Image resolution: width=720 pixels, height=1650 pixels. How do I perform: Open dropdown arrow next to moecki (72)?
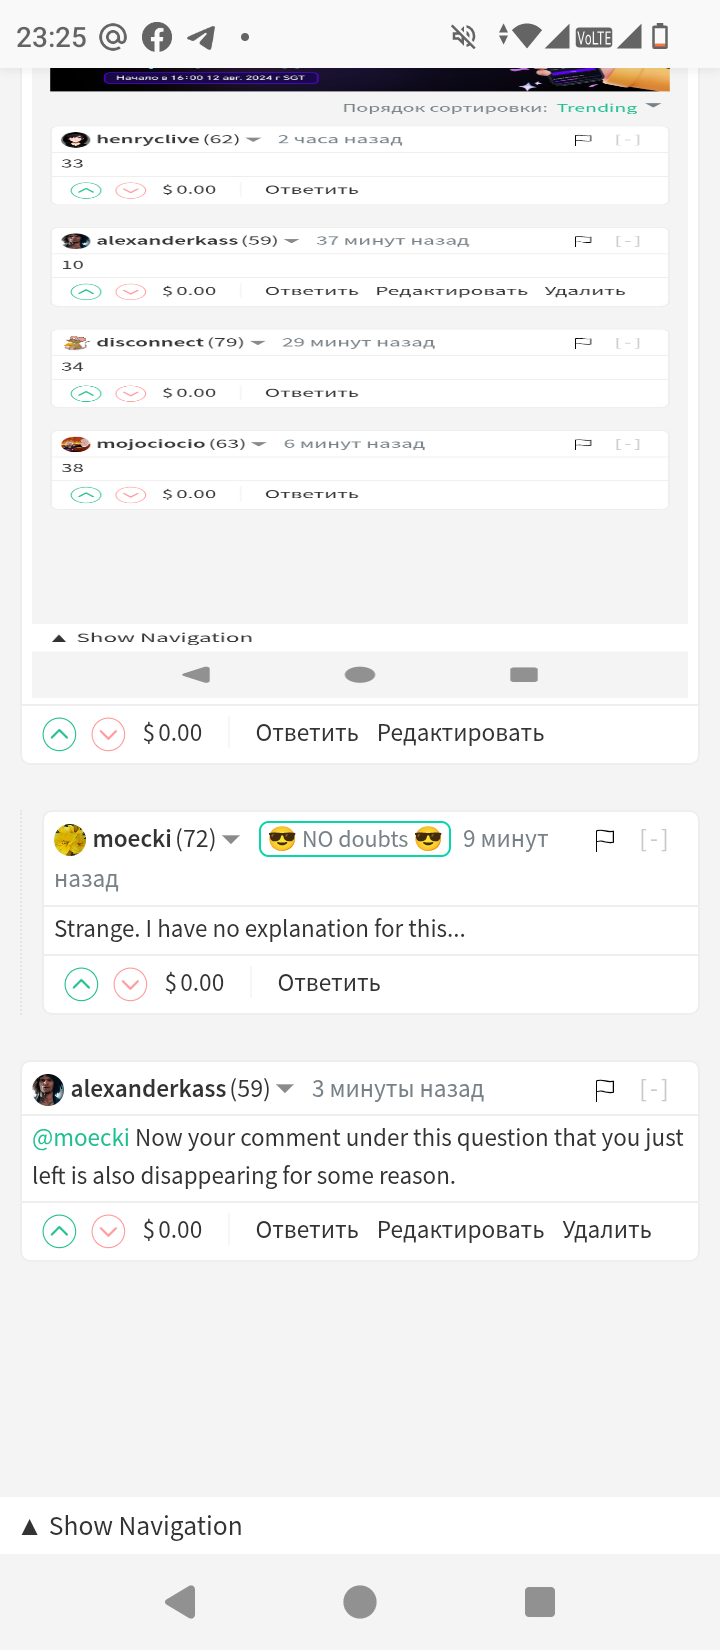(231, 839)
